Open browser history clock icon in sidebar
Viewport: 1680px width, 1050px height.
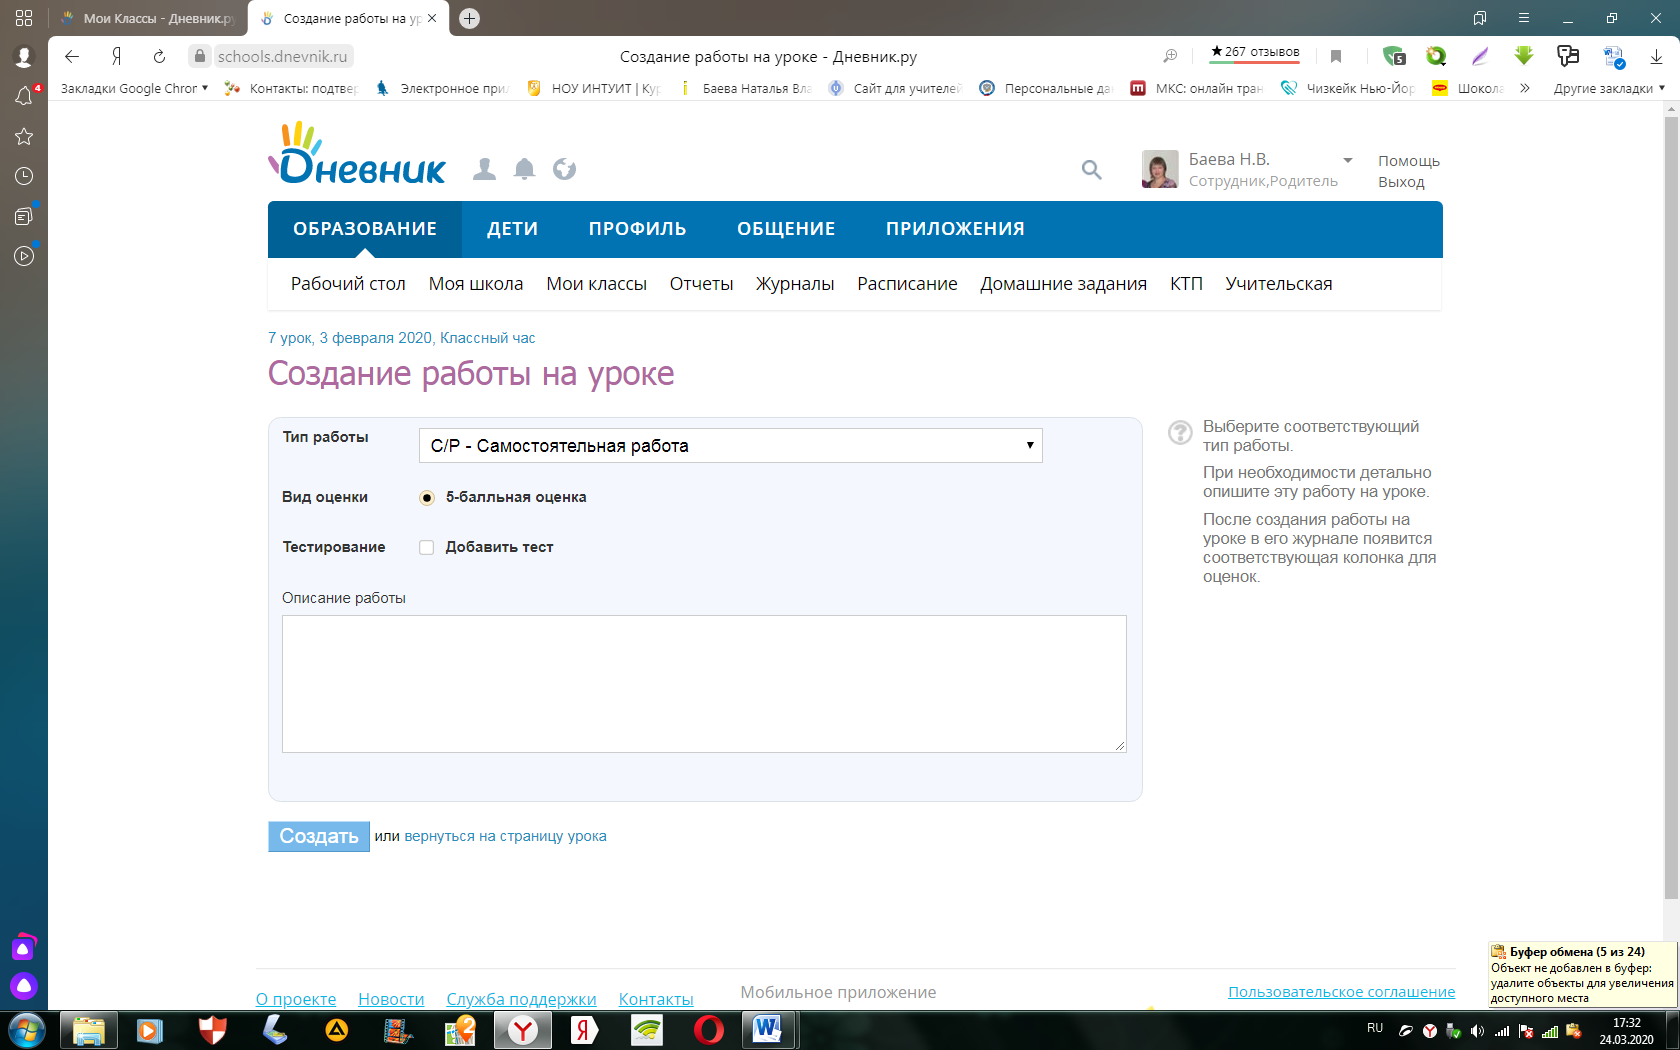(x=24, y=176)
